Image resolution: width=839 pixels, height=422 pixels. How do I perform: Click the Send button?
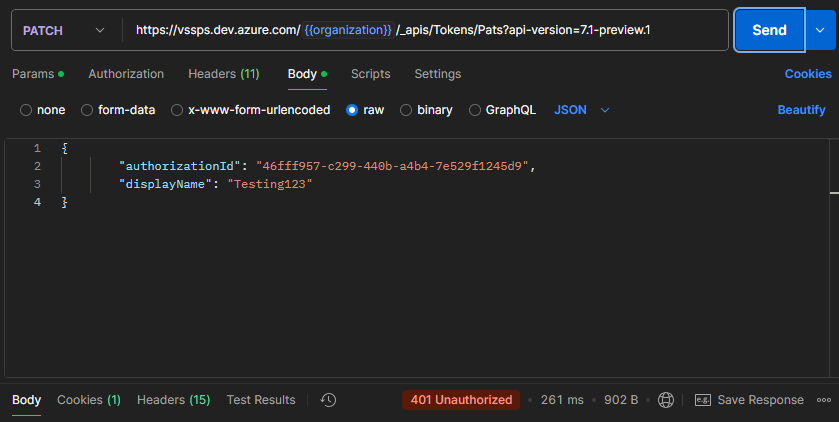[769, 30]
